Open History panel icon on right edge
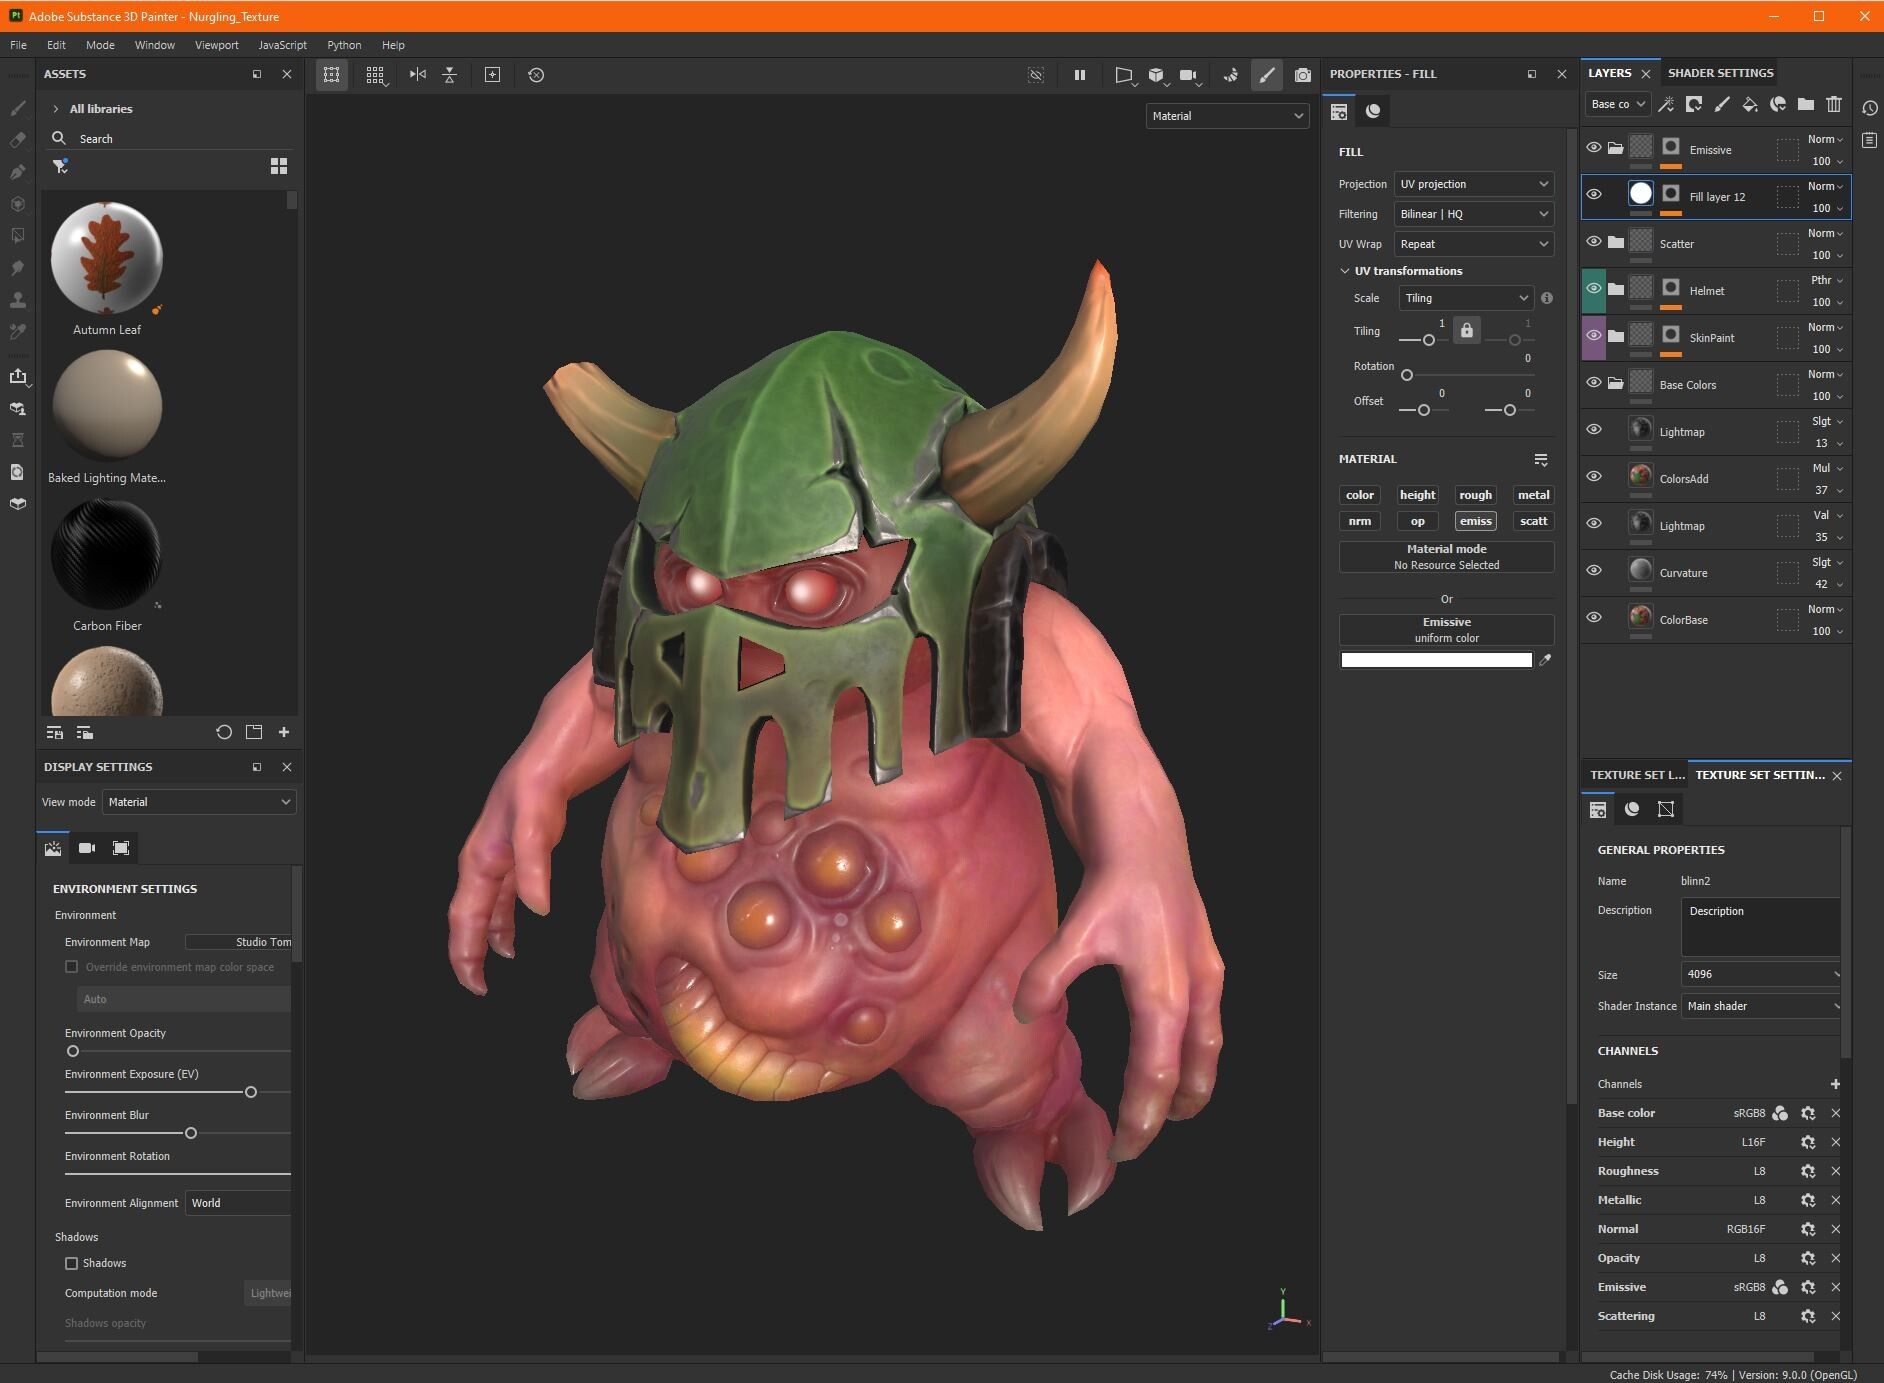The width and height of the screenshot is (1884, 1383). pyautogui.click(x=1869, y=108)
